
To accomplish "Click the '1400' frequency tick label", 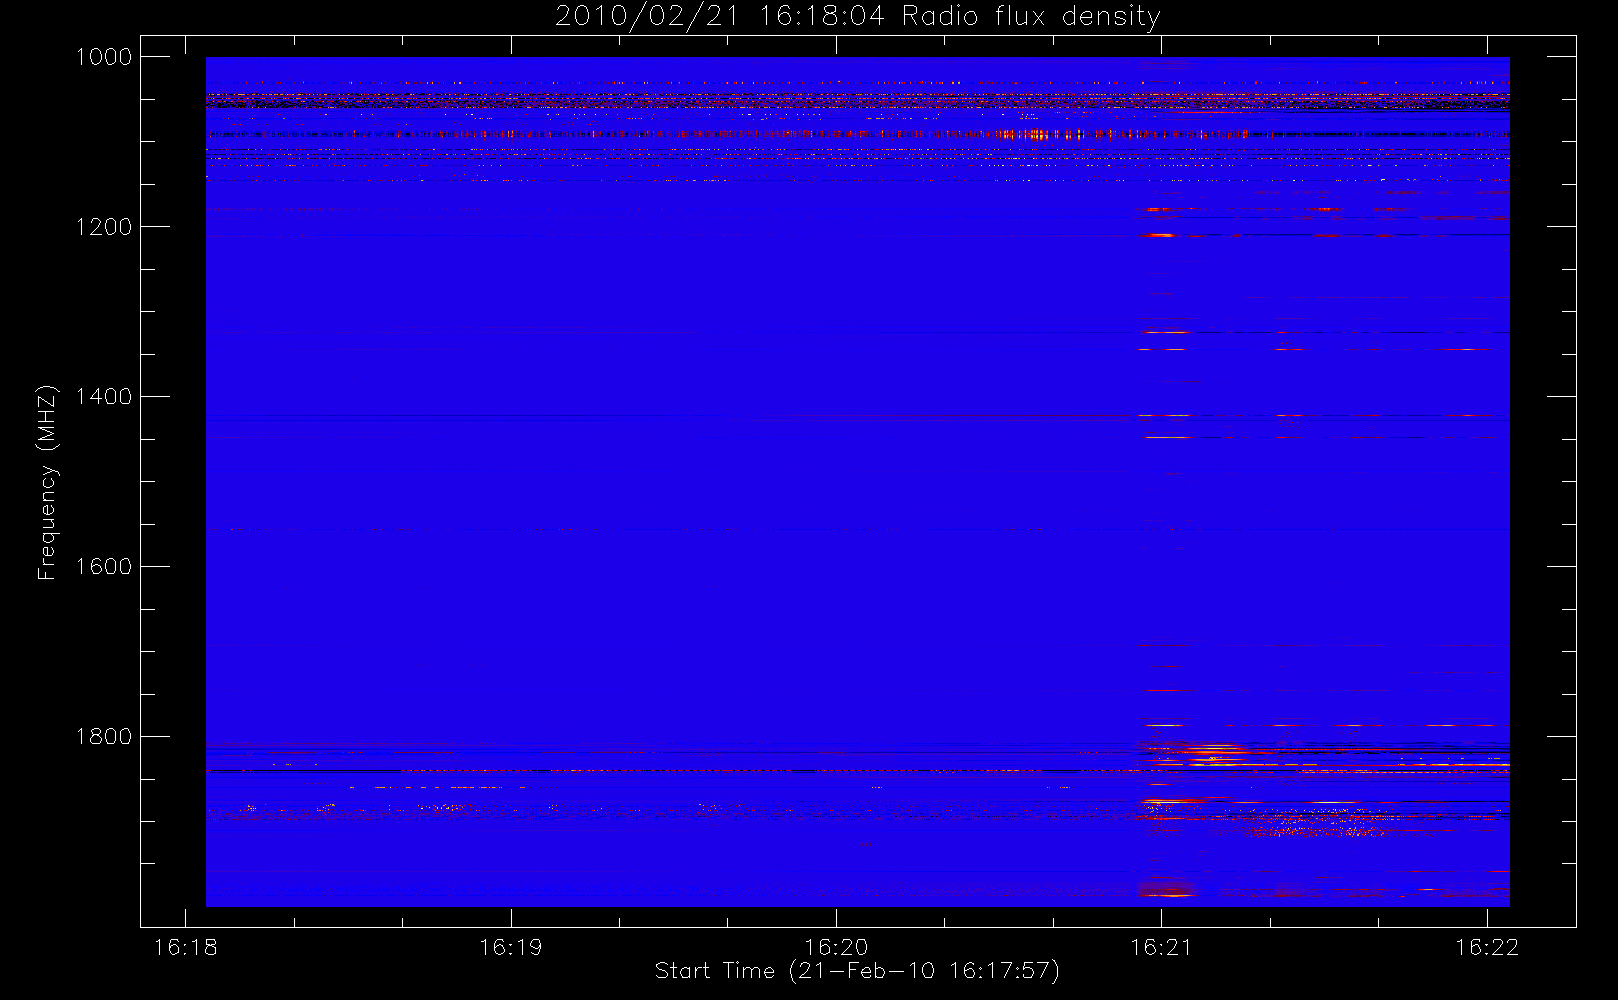I will click(104, 397).
